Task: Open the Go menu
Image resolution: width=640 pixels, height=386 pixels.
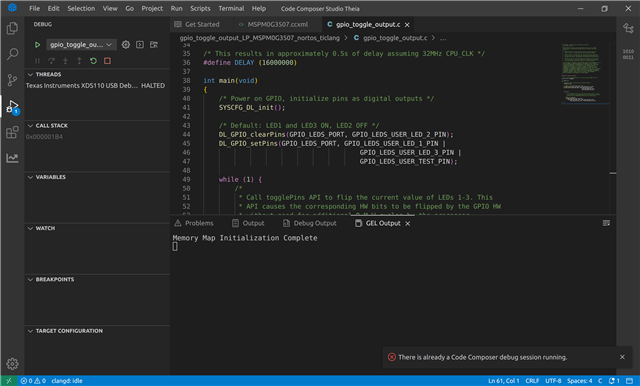Action: [x=129, y=9]
